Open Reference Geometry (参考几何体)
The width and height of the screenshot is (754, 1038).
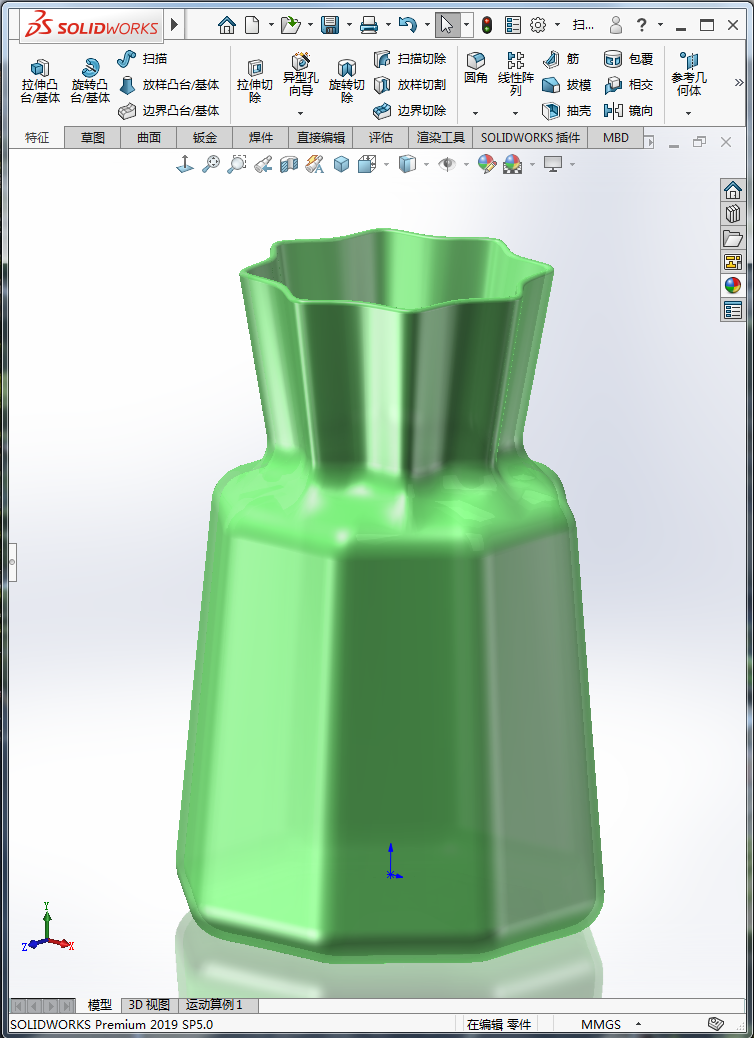tap(688, 74)
